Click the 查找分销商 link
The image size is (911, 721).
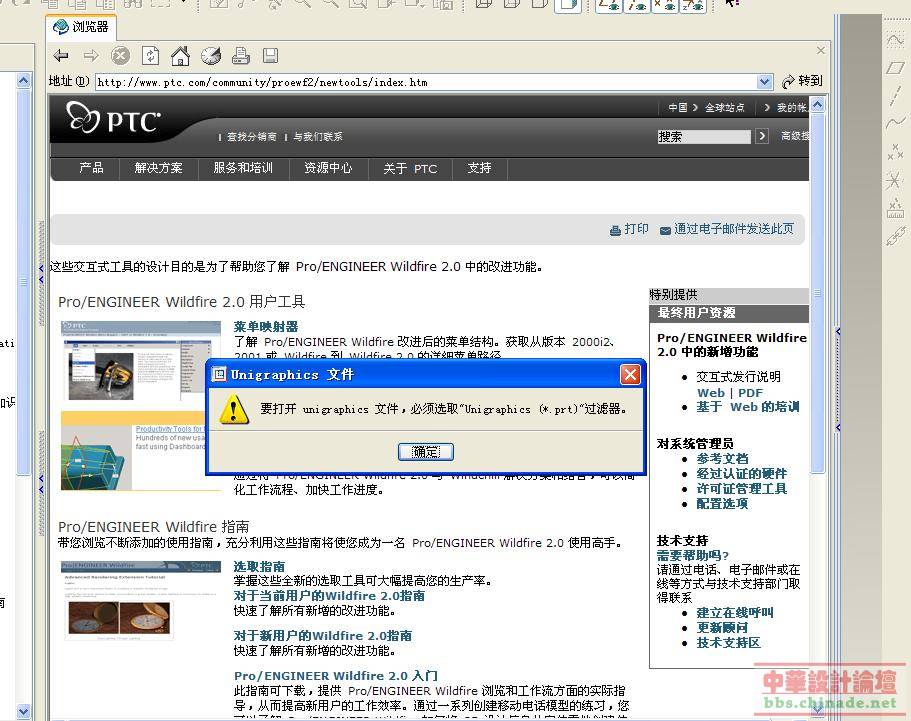coord(251,137)
